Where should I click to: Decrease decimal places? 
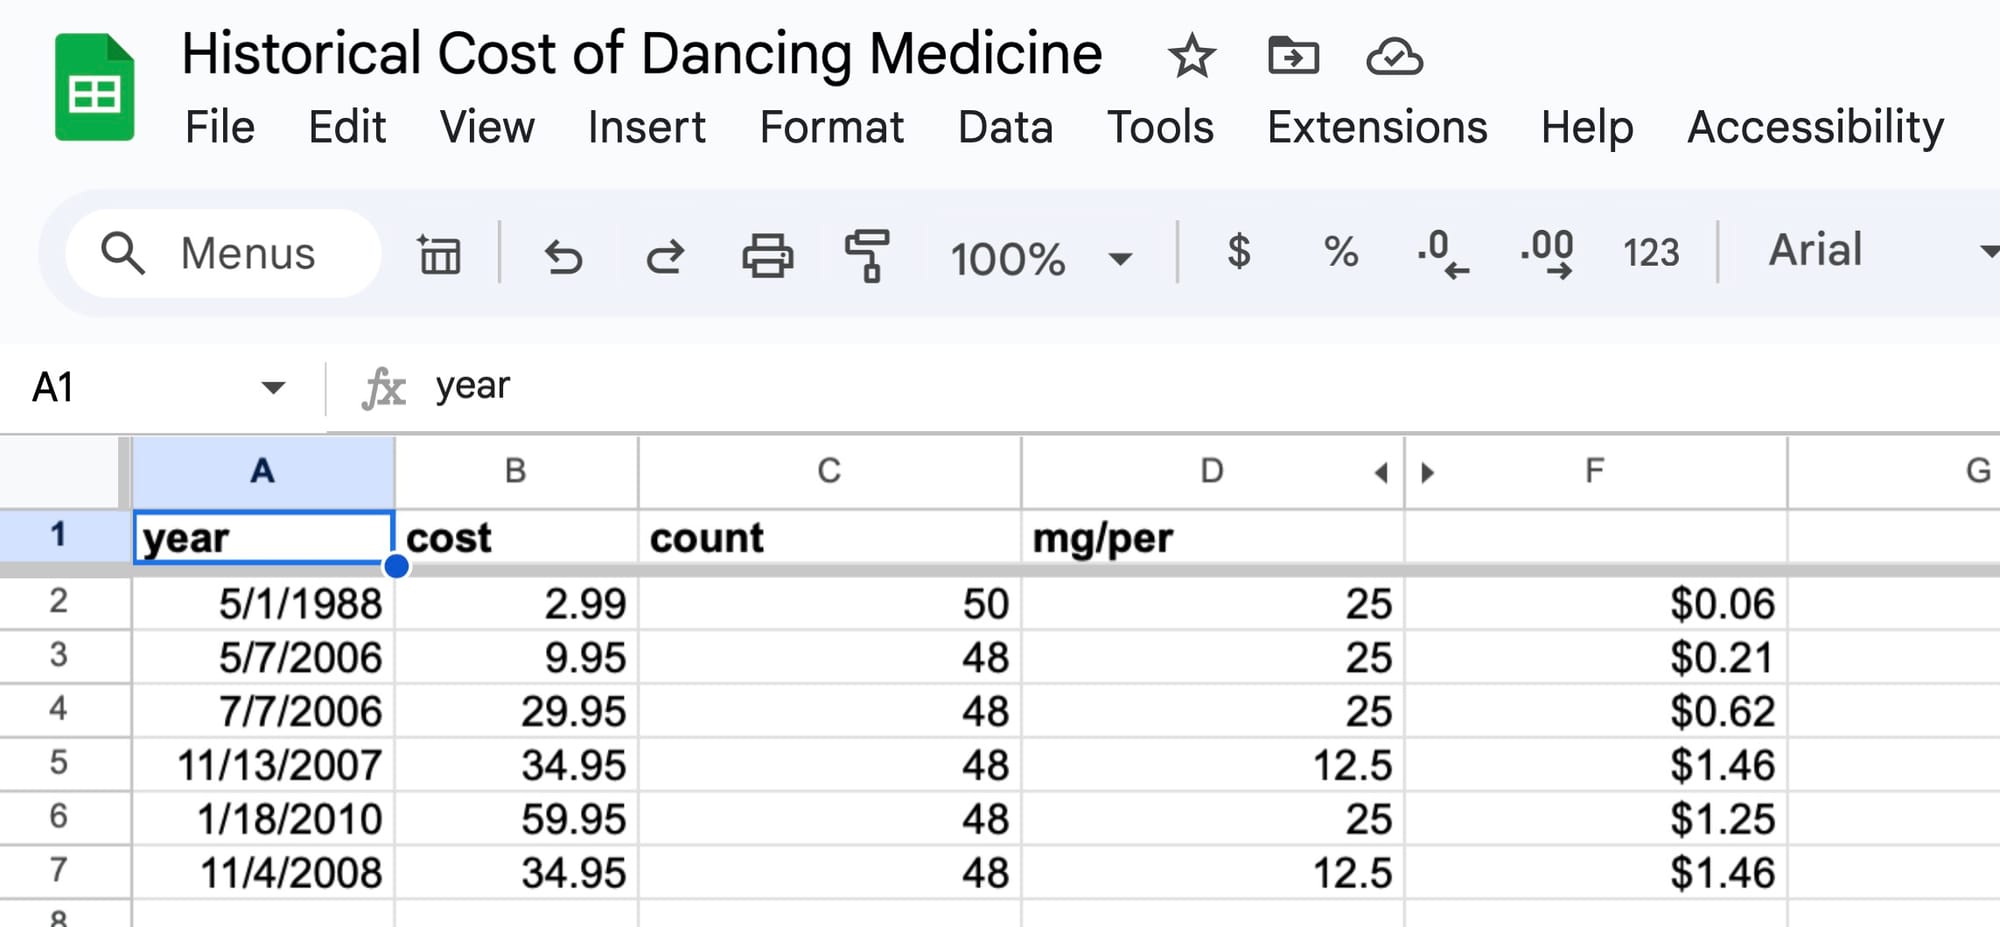tap(1443, 254)
